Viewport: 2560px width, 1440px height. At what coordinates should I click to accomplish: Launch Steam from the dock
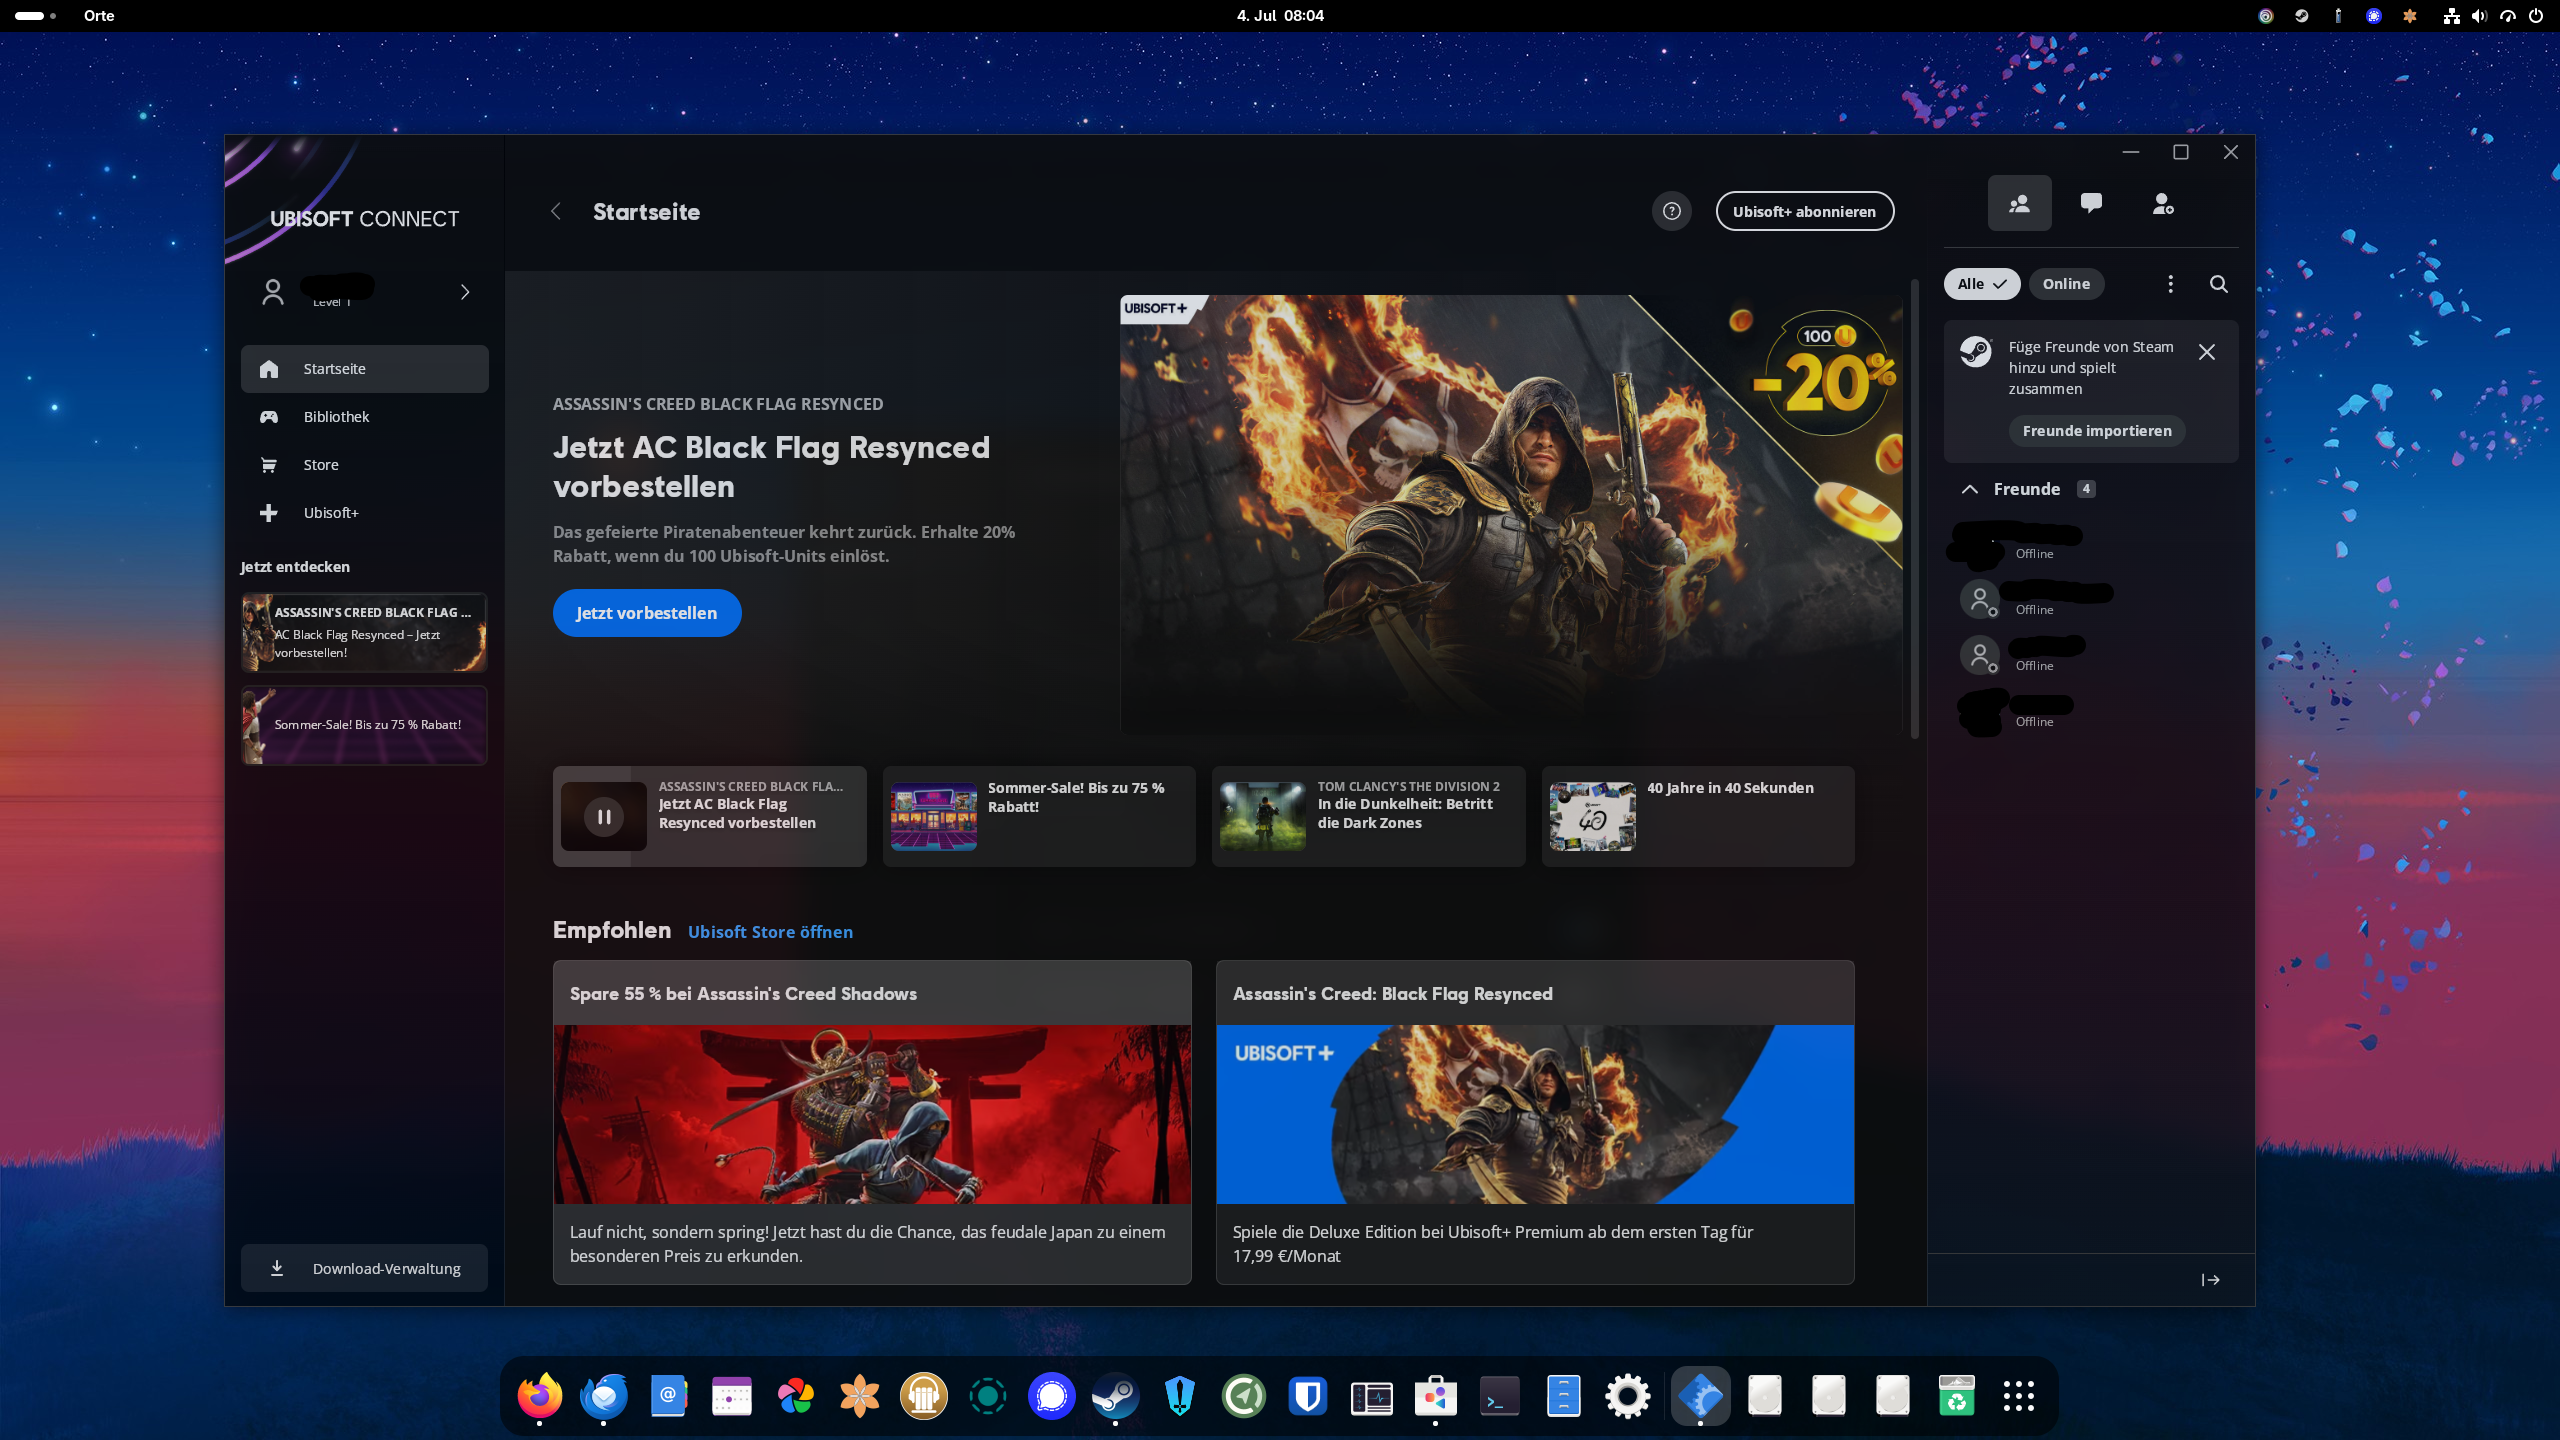[x=1116, y=1396]
